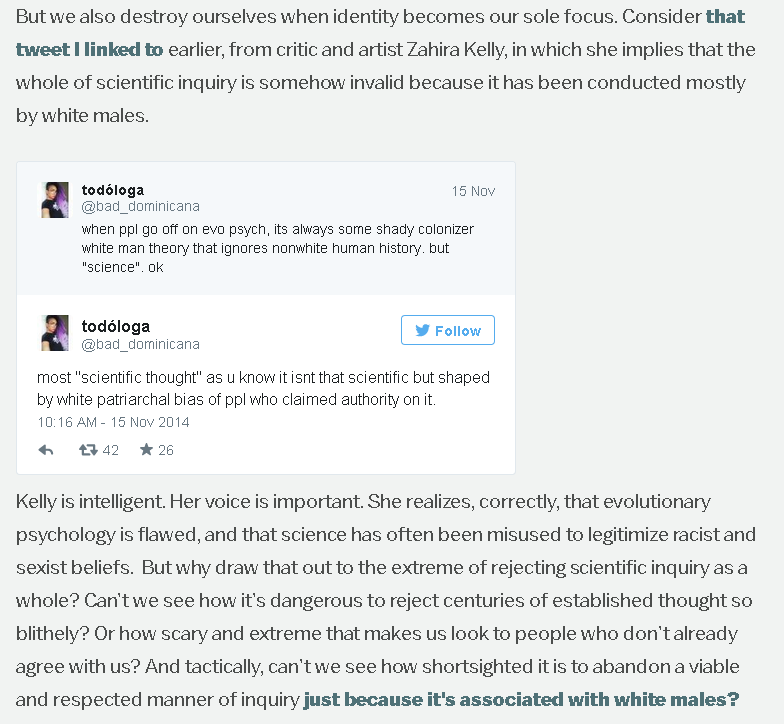Open the top tweet's profile avatar
The height and width of the screenshot is (724, 784).
(x=54, y=200)
